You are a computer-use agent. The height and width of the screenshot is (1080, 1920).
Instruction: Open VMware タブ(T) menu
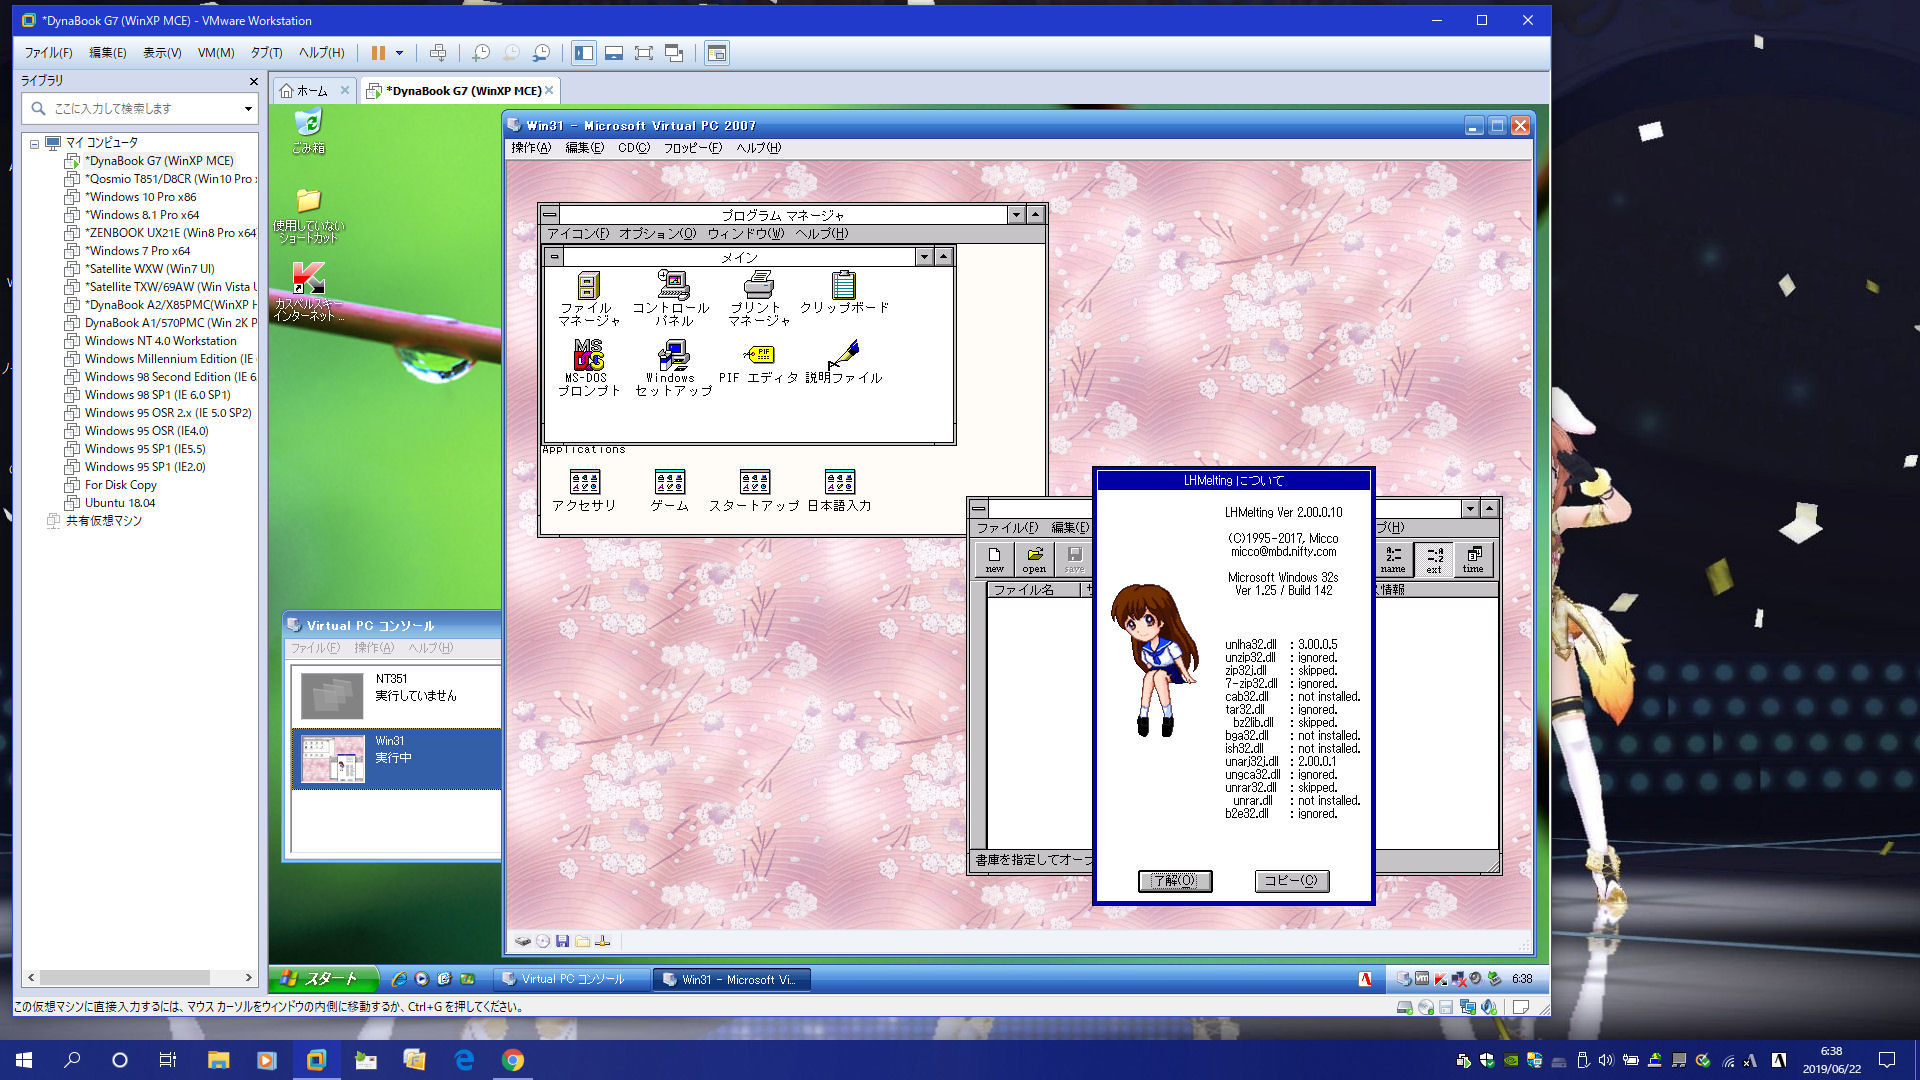point(266,53)
